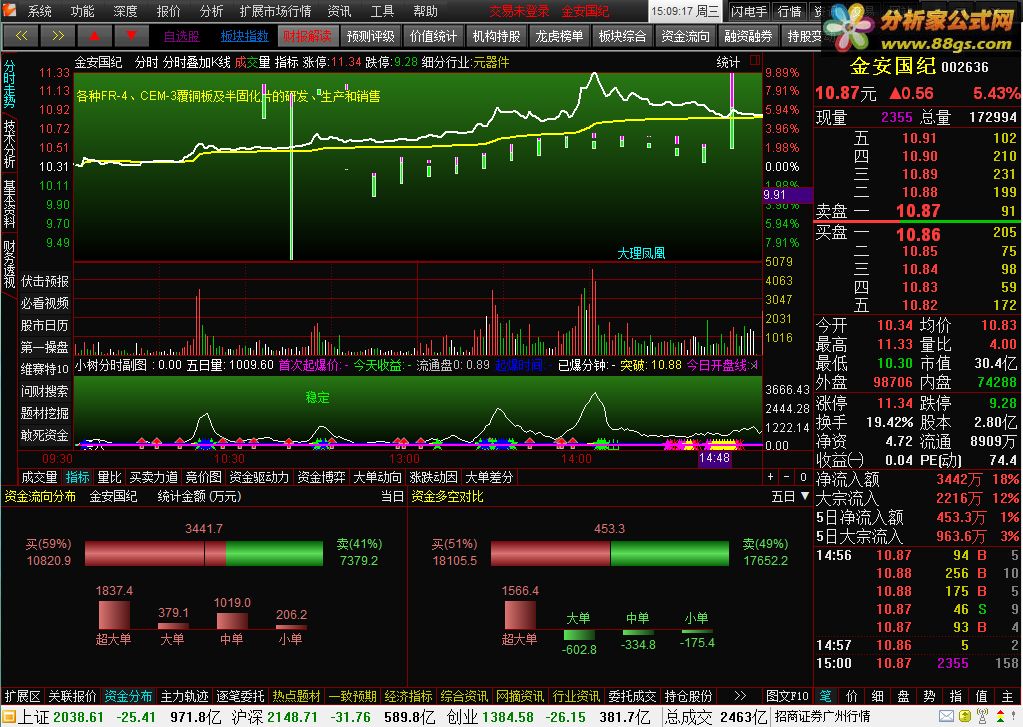This screenshot has height=727, width=1023.
Task: Open the 分析 menu
Action: click(x=211, y=11)
